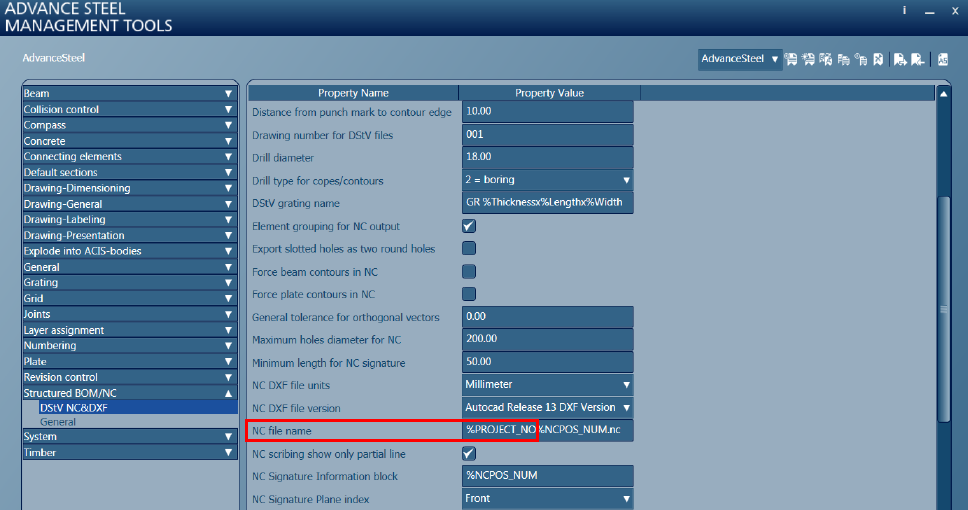Click the Property Name column header
968x510 pixels.
(353, 93)
